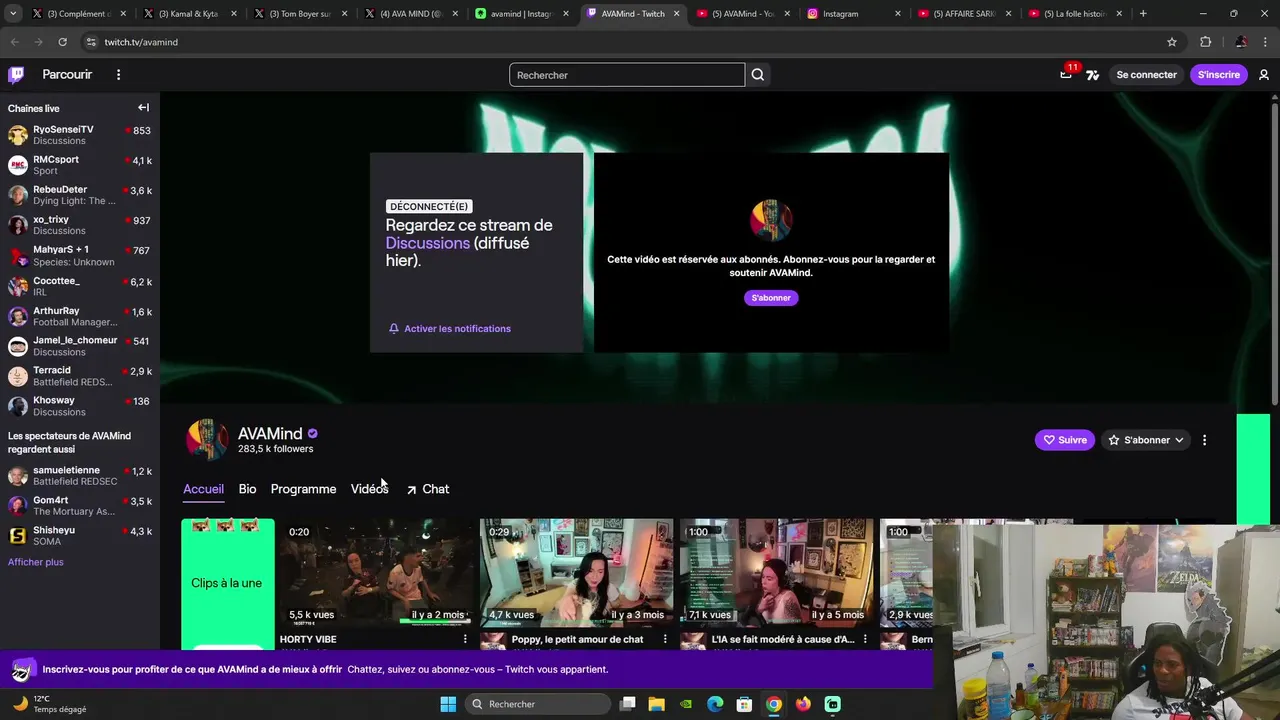Screen dimensions: 1280x720
Task: Switch to the Instagram browser tab
Action: coord(853,14)
